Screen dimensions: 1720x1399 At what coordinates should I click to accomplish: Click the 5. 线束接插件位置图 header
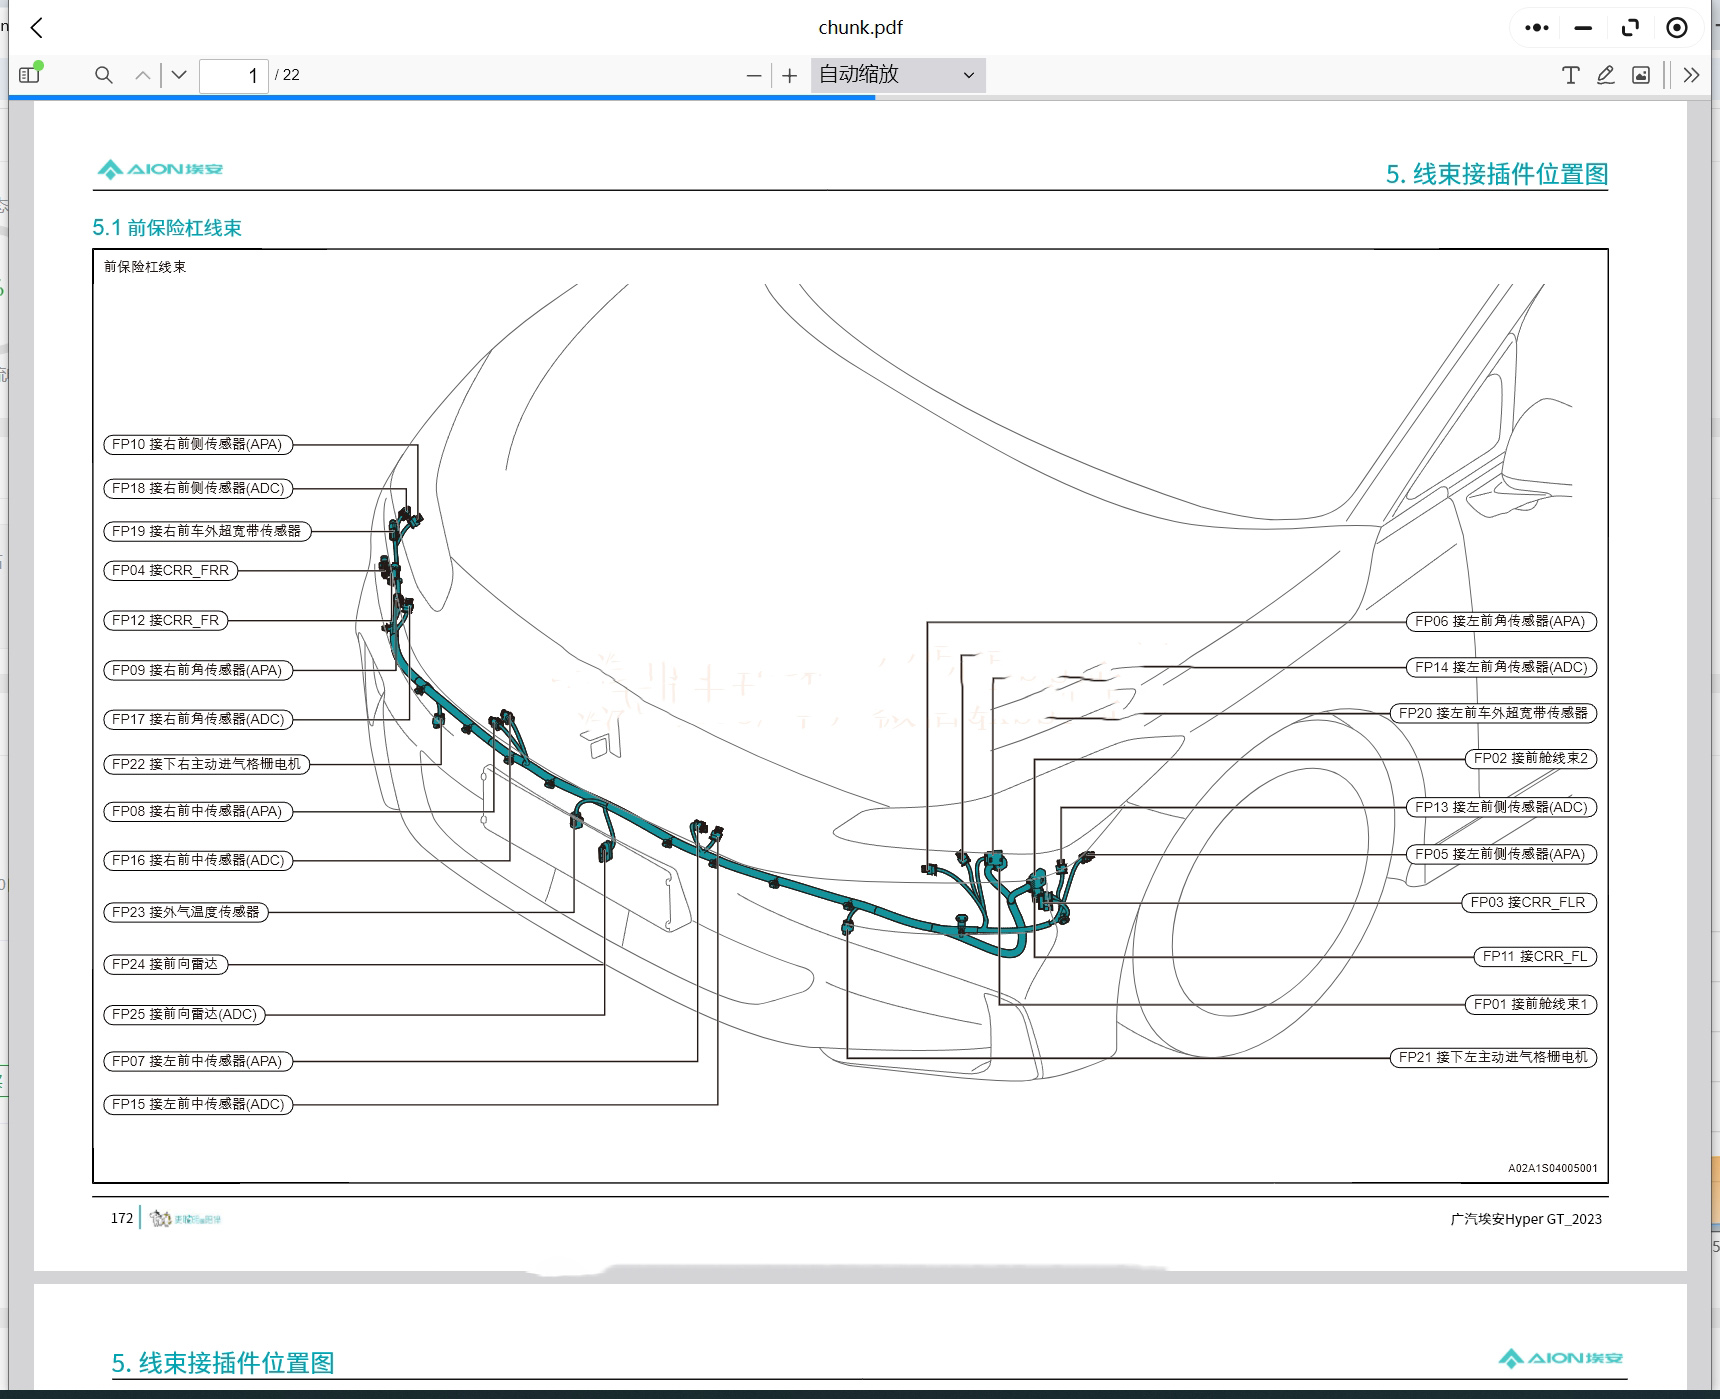point(1496,174)
